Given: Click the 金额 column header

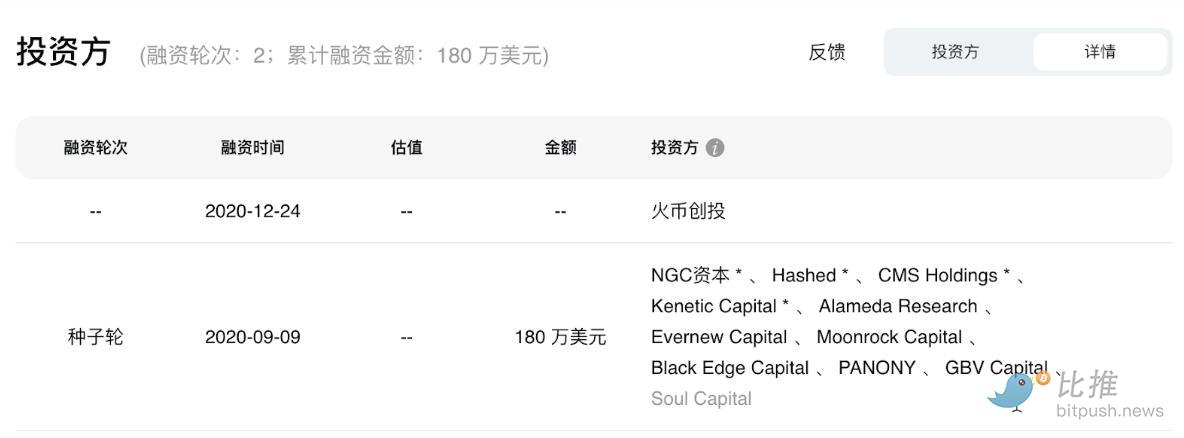Looking at the screenshot, I should coord(560,148).
